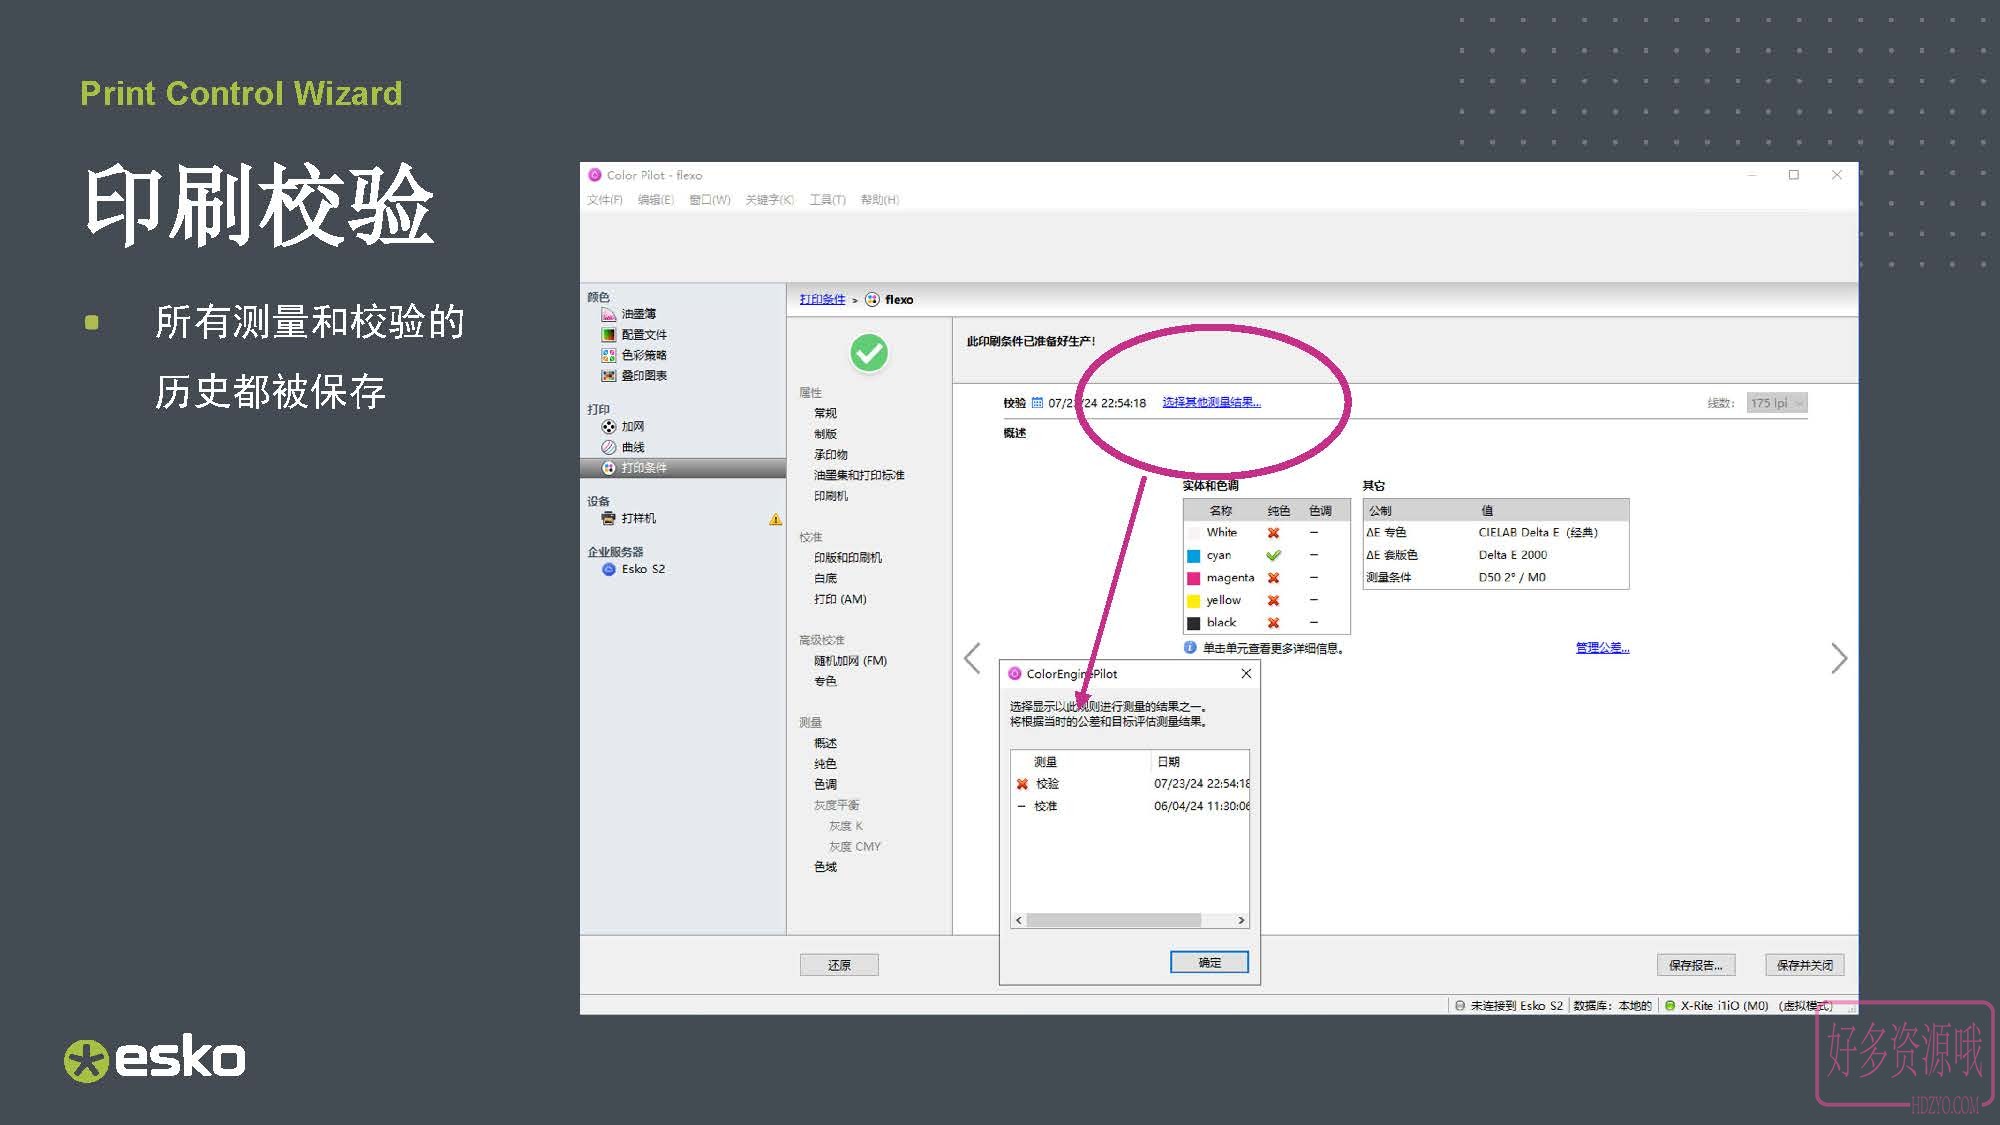
Task: Select 配置文件 profile icon
Action: (x=608, y=335)
